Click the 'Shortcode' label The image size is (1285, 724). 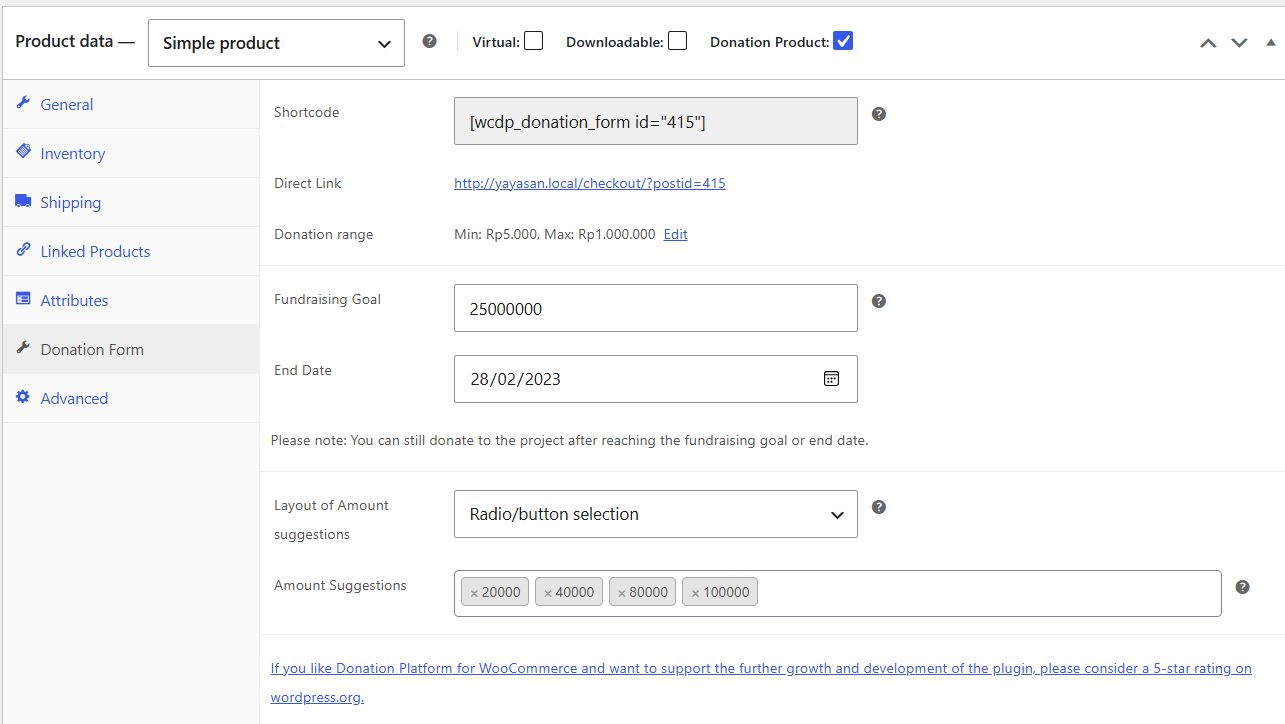coord(307,112)
